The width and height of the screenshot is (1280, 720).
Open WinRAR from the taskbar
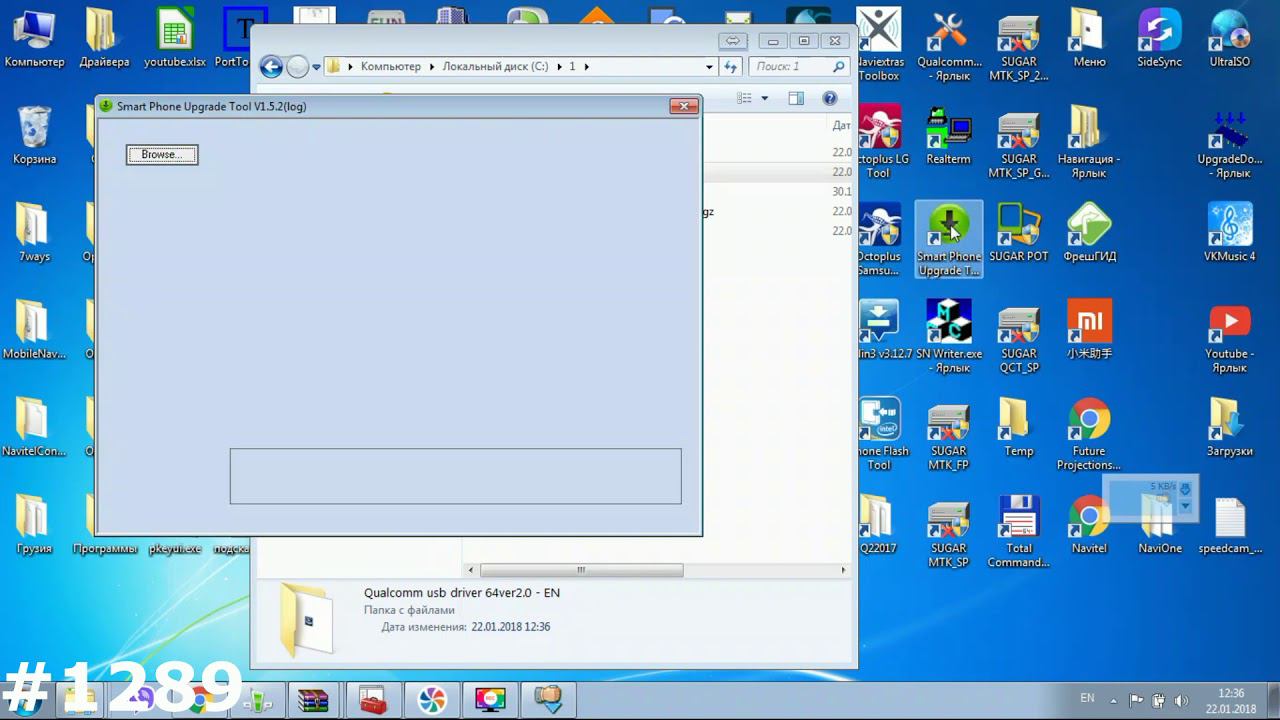(x=313, y=700)
